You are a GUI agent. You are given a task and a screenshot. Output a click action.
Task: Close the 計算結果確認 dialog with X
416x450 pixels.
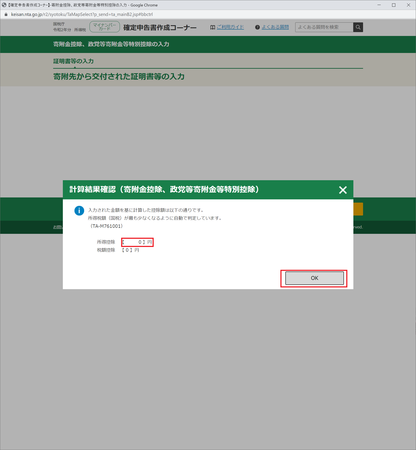(x=343, y=190)
